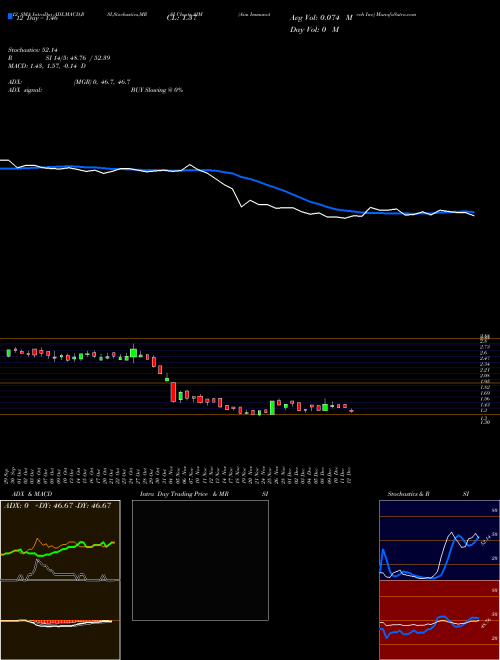Click the long red candlestick at start of November
Screen dimensions: 500x660
(173, 392)
